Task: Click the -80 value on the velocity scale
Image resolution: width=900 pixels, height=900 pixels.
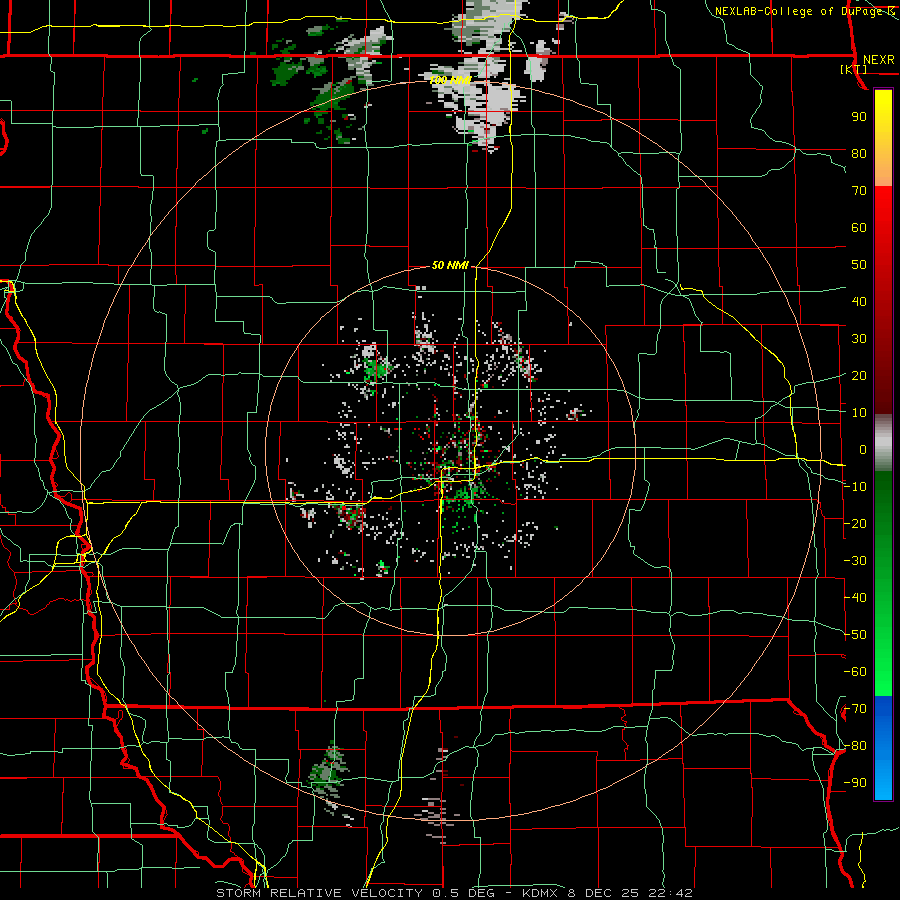Action: (855, 746)
